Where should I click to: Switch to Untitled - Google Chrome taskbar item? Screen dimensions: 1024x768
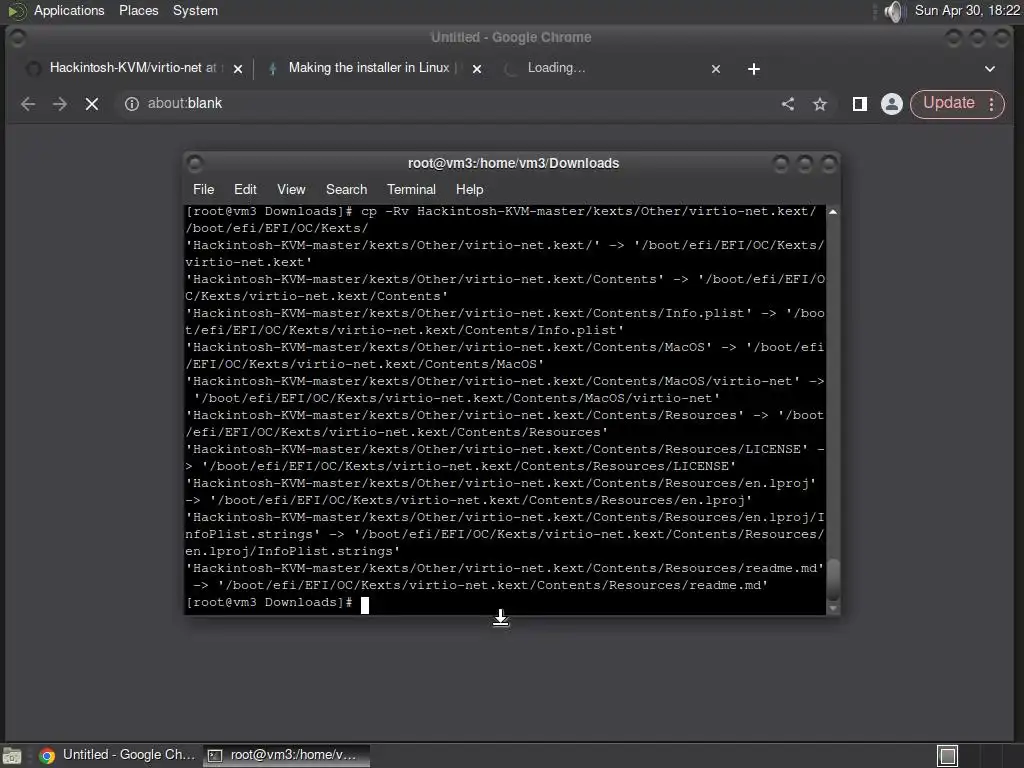tap(118, 755)
